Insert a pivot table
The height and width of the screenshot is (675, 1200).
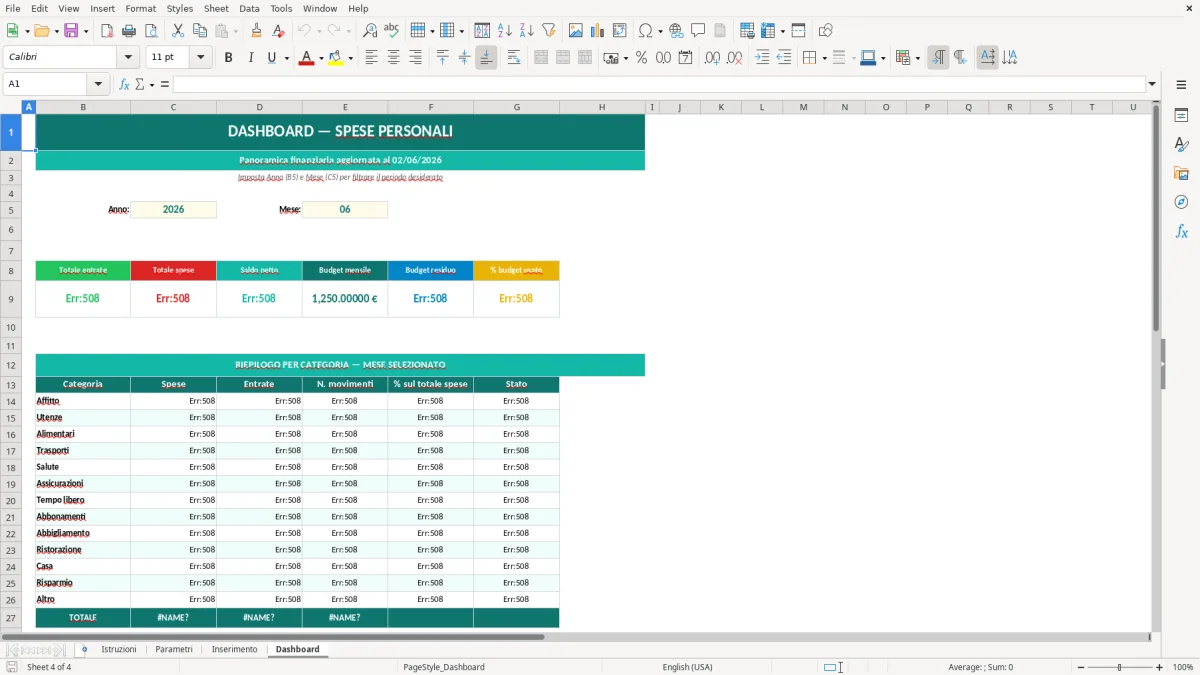pyautogui.click(x=620, y=31)
